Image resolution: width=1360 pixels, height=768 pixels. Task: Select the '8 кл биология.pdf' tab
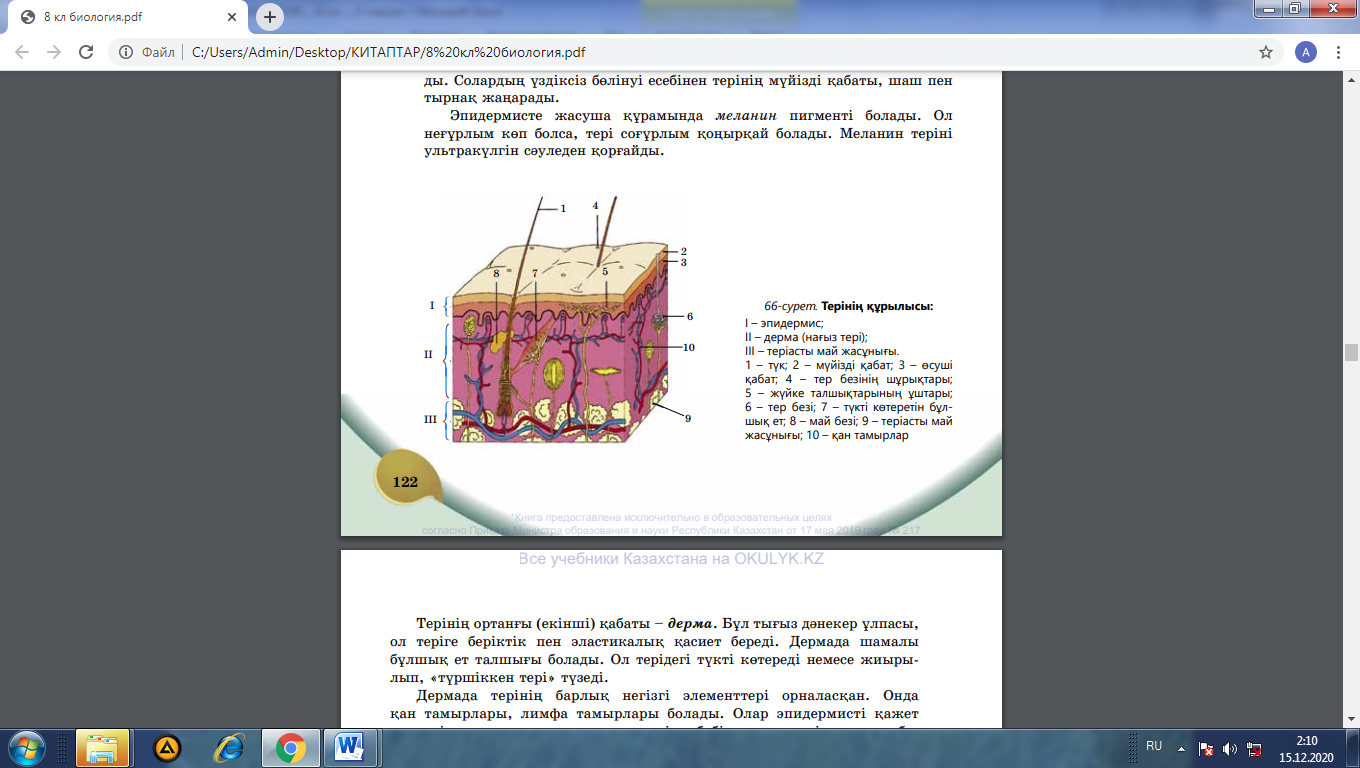click(127, 17)
